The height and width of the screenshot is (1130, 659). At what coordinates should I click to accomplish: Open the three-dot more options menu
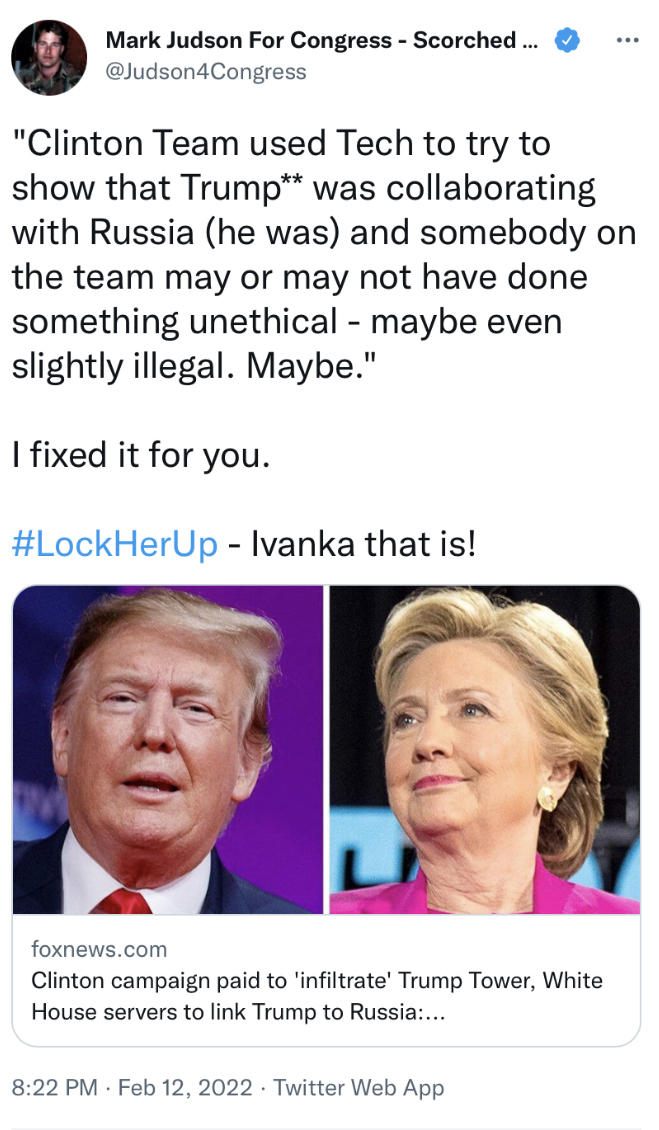click(x=627, y=40)
